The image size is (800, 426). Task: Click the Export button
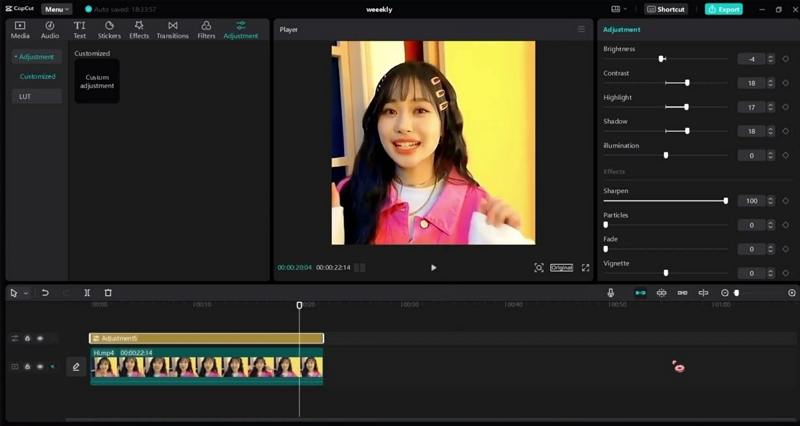(723, 9)
